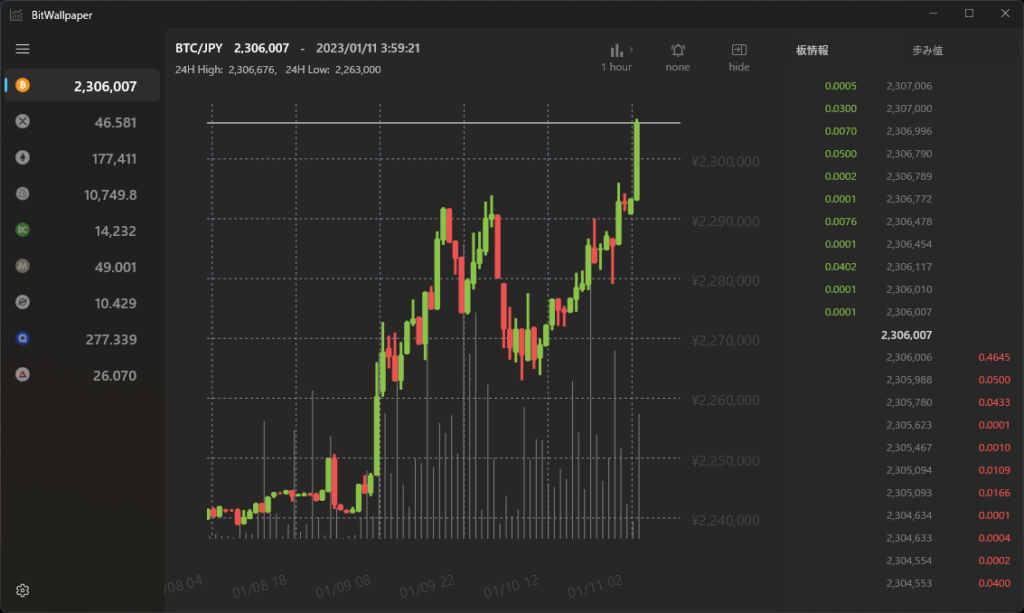Switch to the 板情報 tab
Image resolution: width=1024 pixels, height=613 pixels.
812,50
